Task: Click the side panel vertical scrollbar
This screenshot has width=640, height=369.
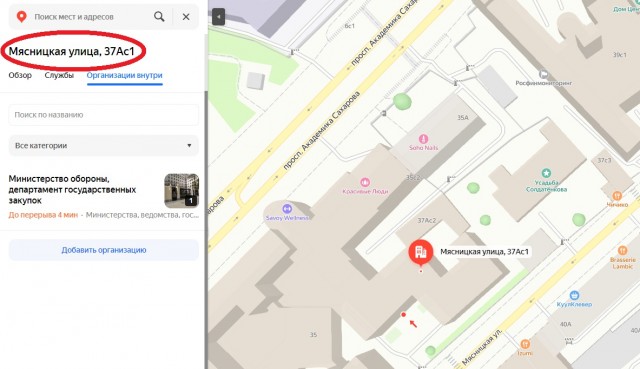Action: (x=206, y=229)
